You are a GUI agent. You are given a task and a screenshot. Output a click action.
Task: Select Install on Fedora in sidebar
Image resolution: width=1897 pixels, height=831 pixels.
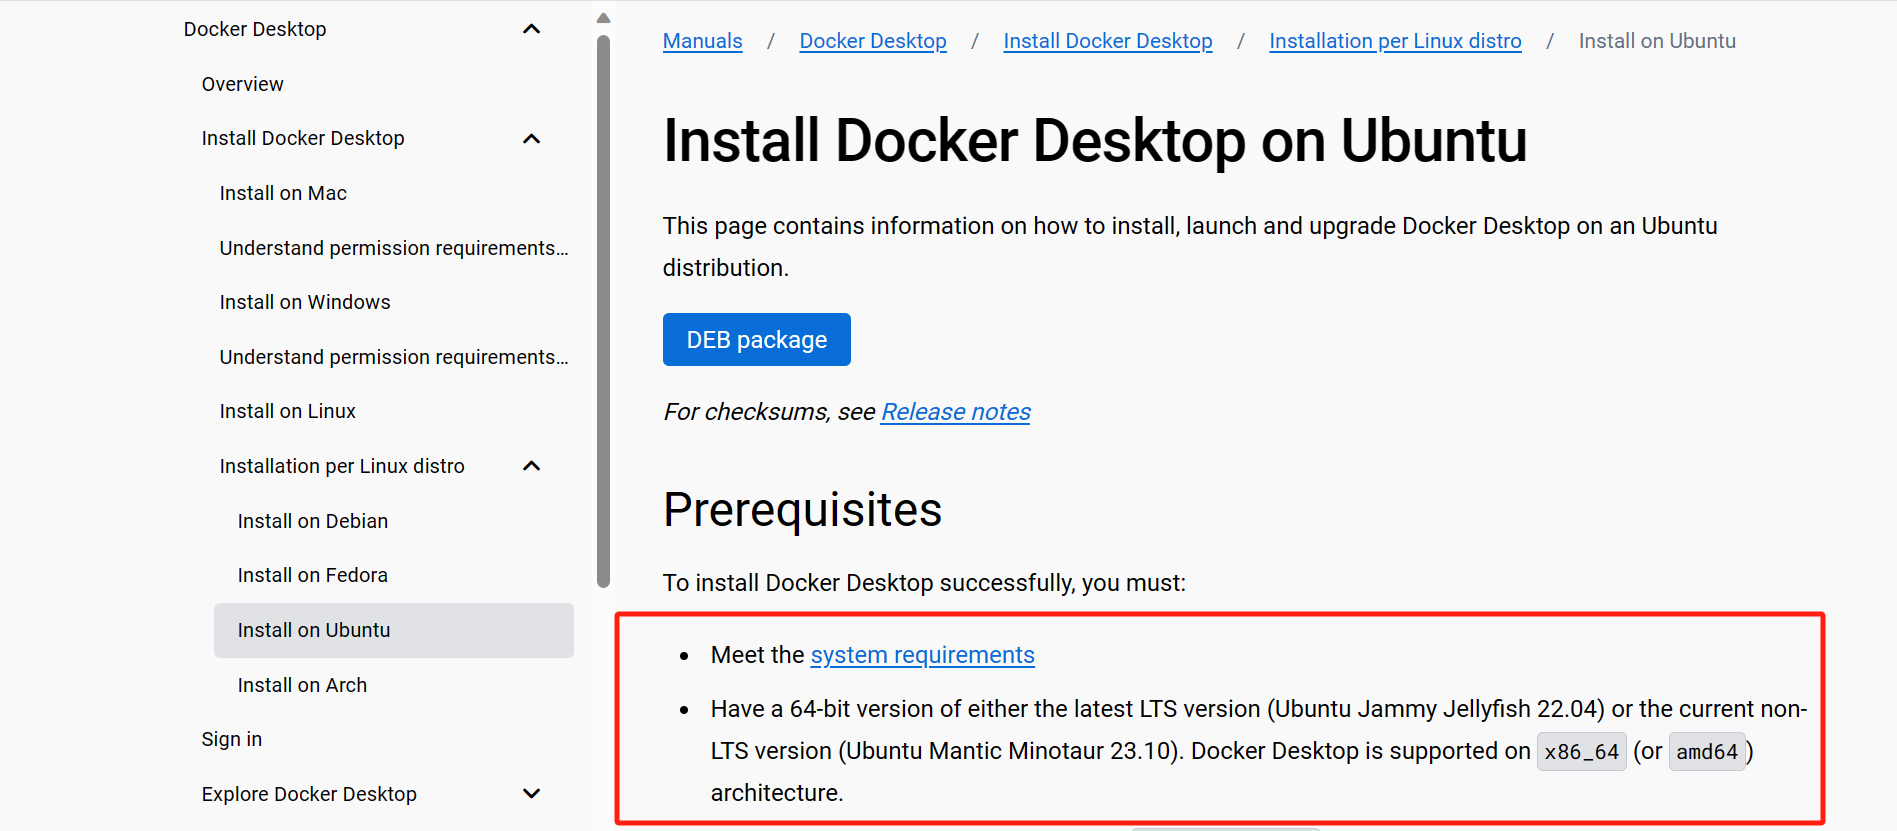313,575
